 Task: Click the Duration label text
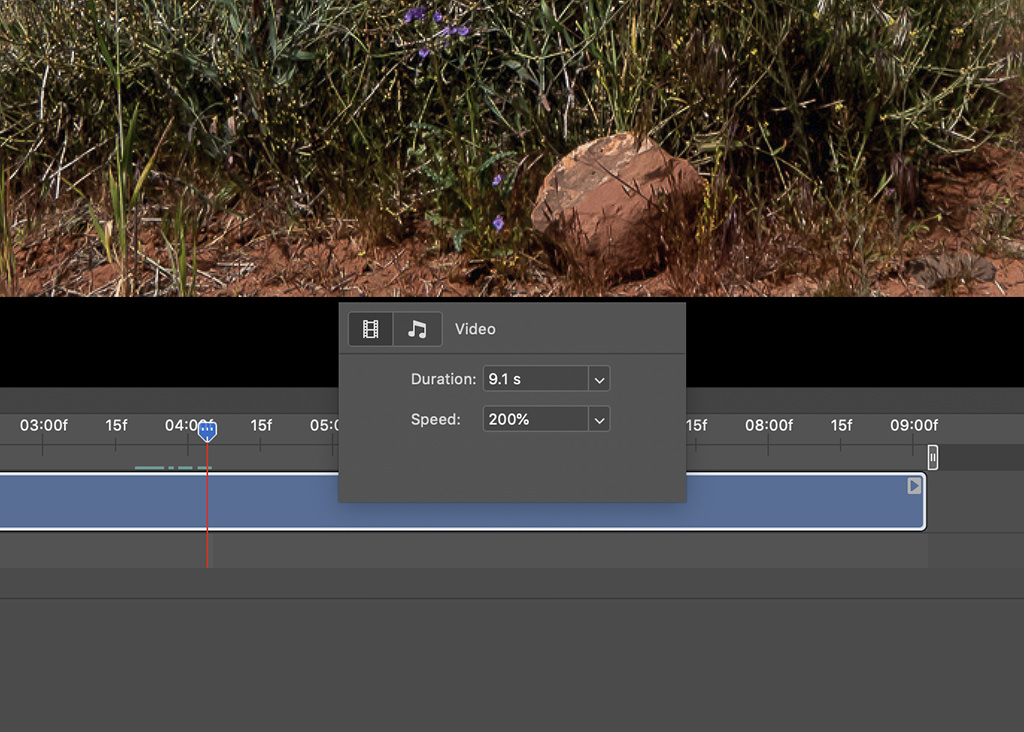pos(443,379)
